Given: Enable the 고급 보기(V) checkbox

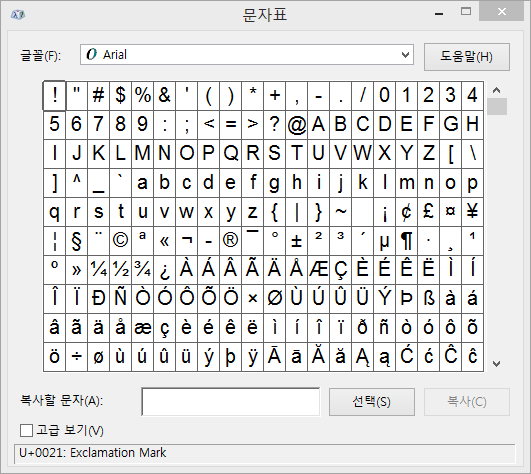Looking at the screenshot, I should coord(26,431).
